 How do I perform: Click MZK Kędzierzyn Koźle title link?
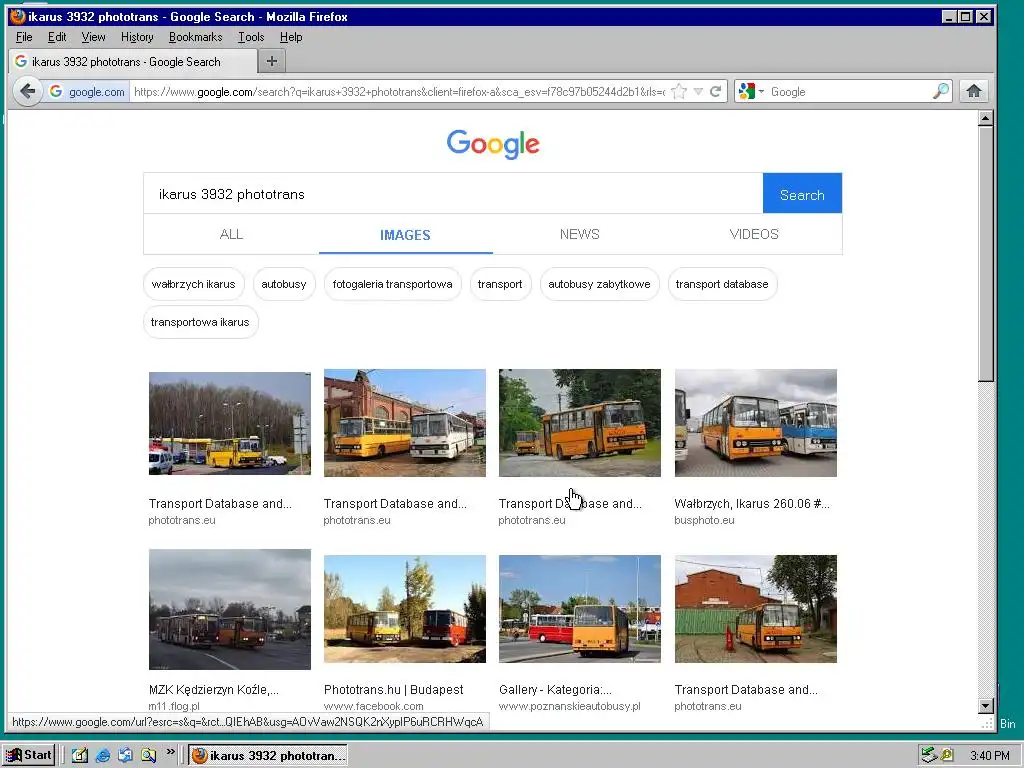tap(214, 690)
